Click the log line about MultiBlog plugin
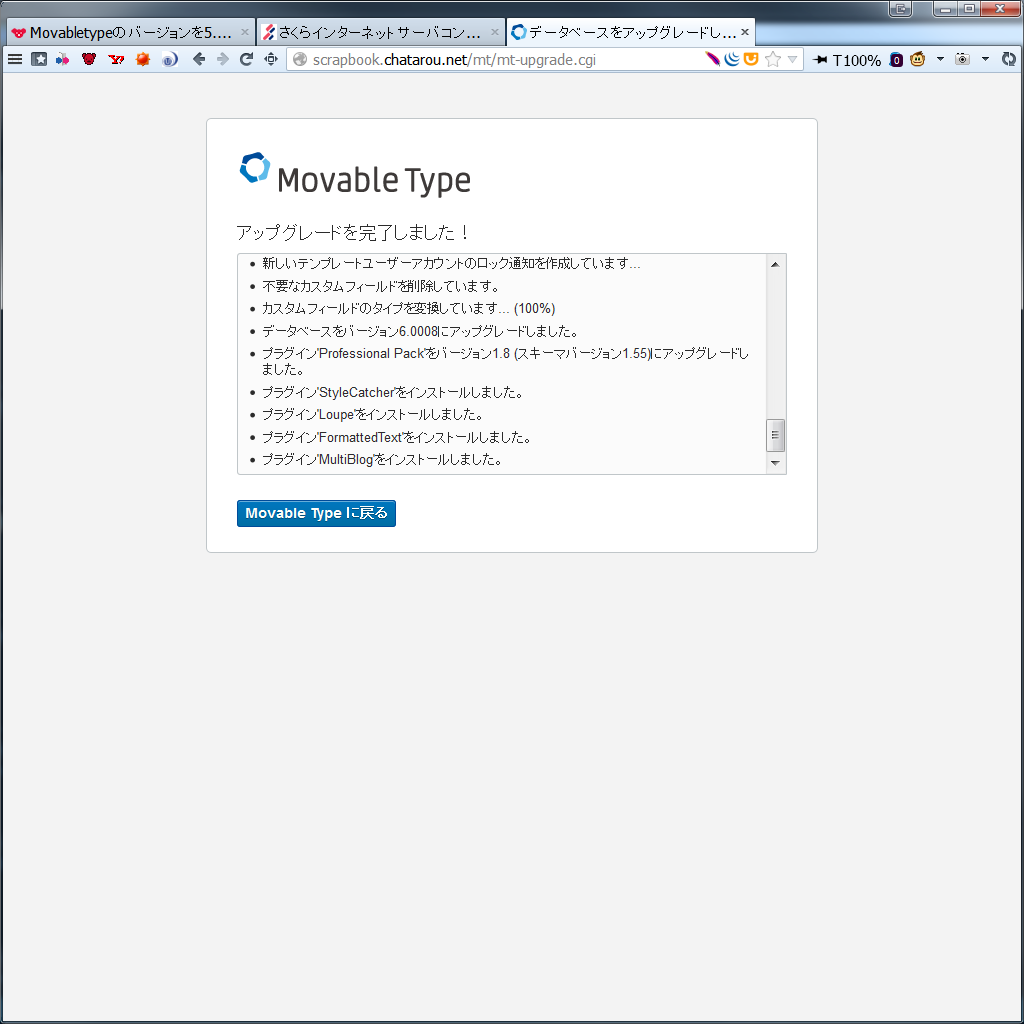 [382, 460]
